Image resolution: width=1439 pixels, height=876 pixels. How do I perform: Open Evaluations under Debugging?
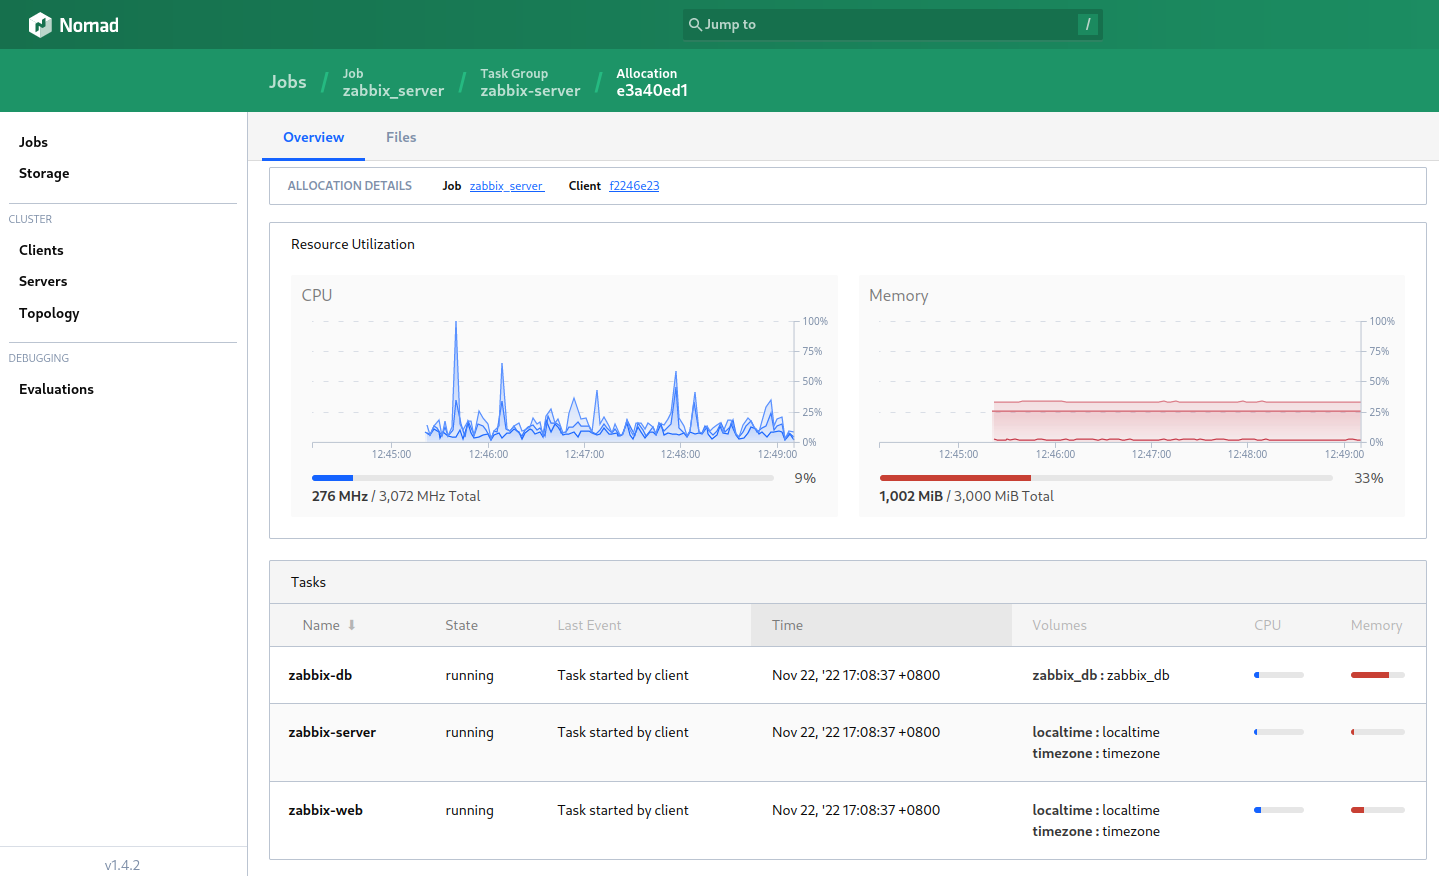56,389
